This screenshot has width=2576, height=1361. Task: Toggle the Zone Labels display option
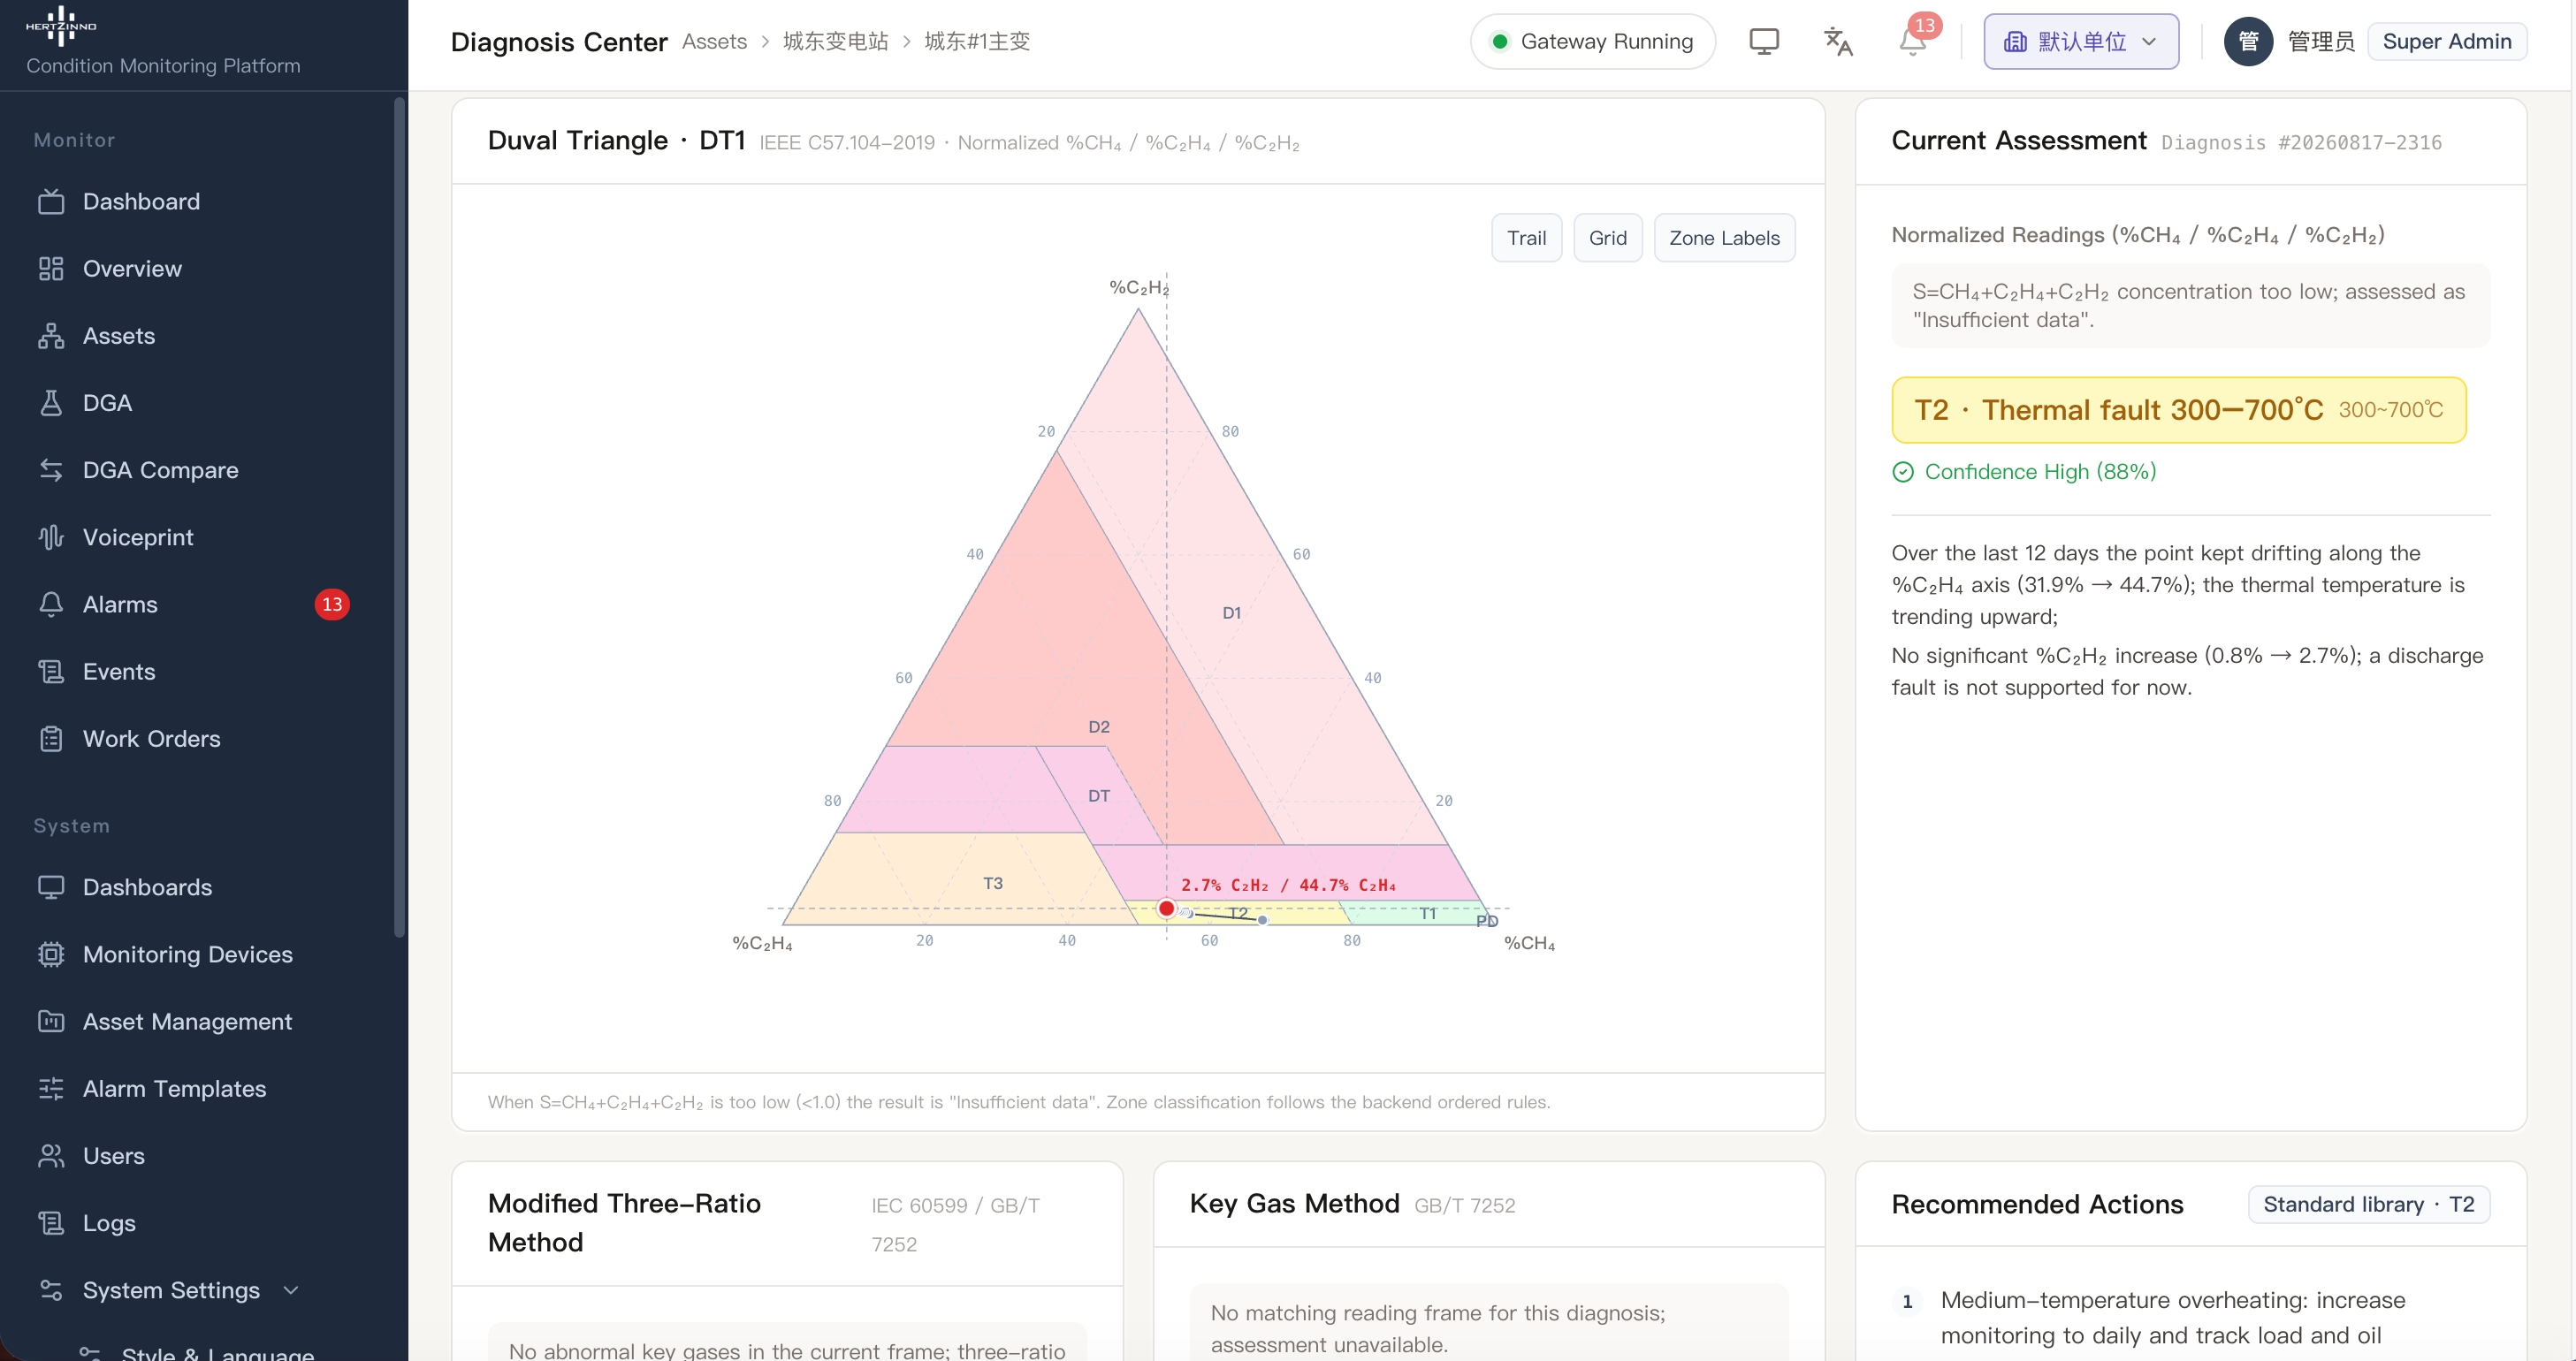1724,238
